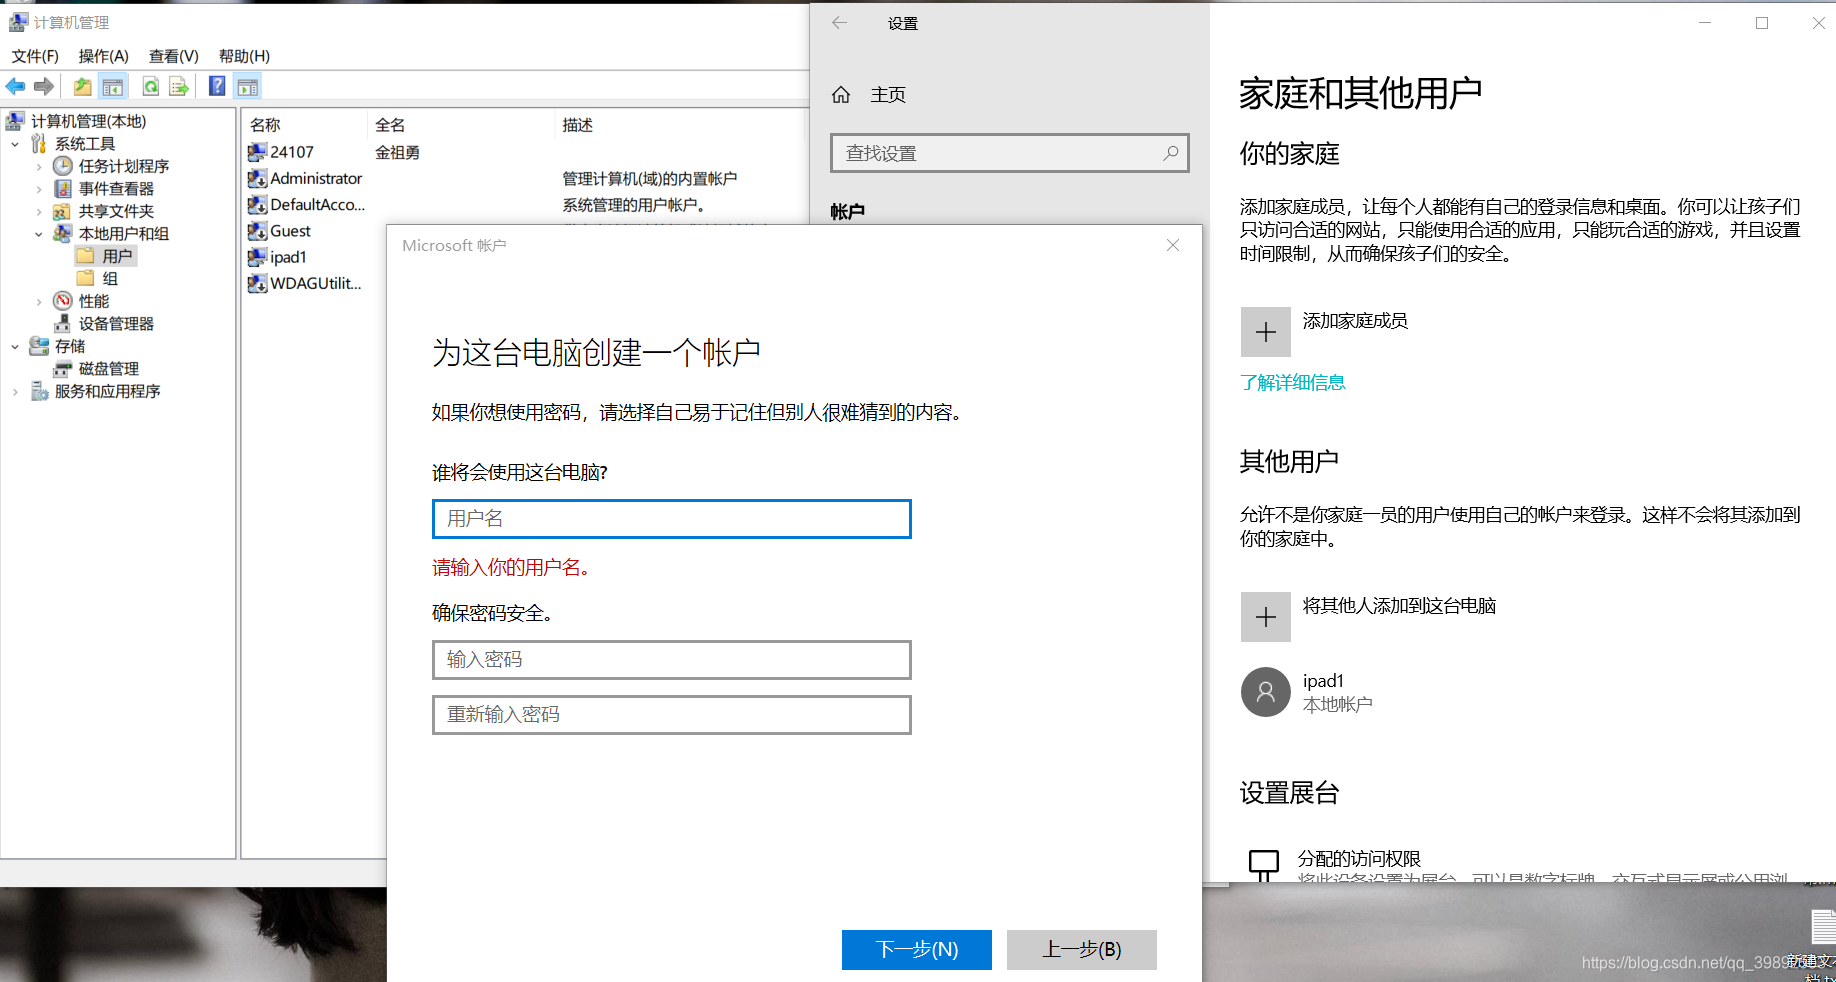Select the Guest user row
The height and width of the screenshot is (982, 1836).
point(280,231)
